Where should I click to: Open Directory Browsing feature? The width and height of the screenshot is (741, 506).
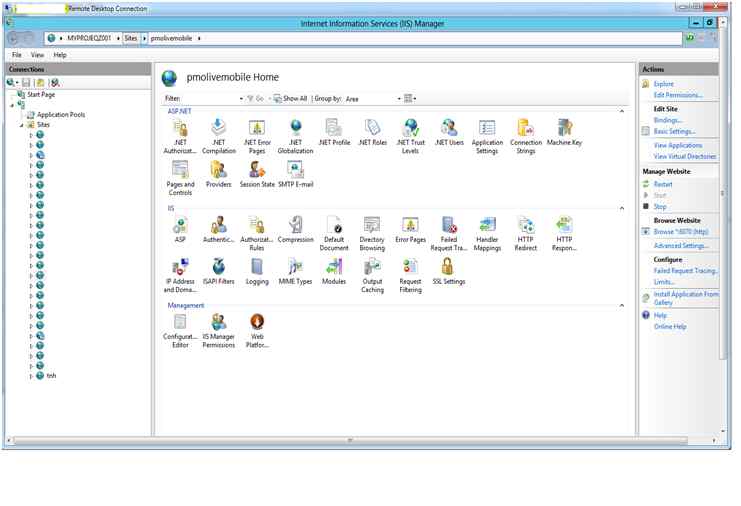372,234
